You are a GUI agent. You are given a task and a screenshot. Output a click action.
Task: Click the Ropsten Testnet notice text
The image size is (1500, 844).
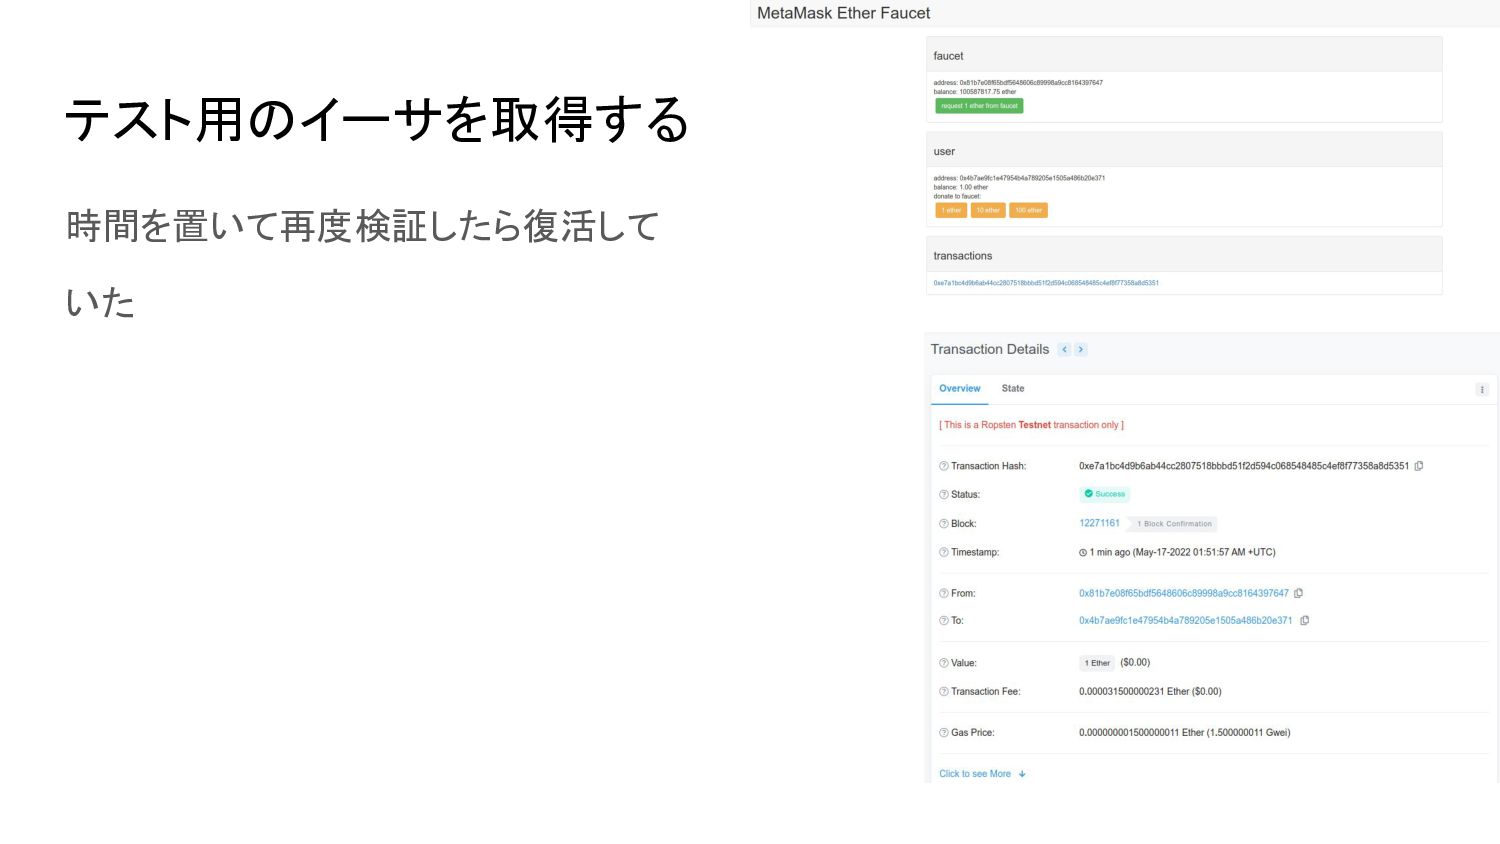pos(1031,425)
